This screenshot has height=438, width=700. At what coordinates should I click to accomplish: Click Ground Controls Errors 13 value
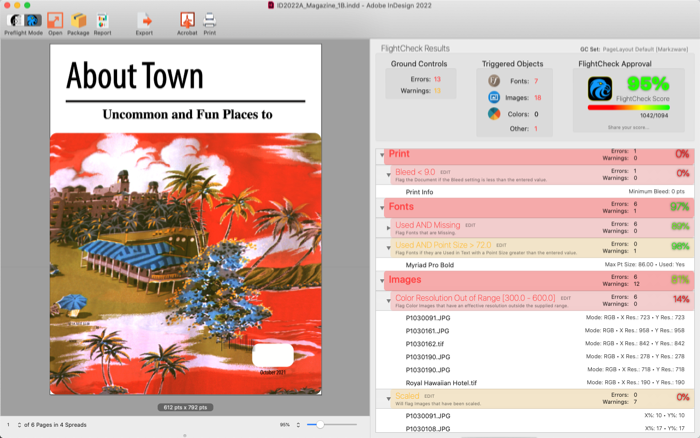[437, 79]
